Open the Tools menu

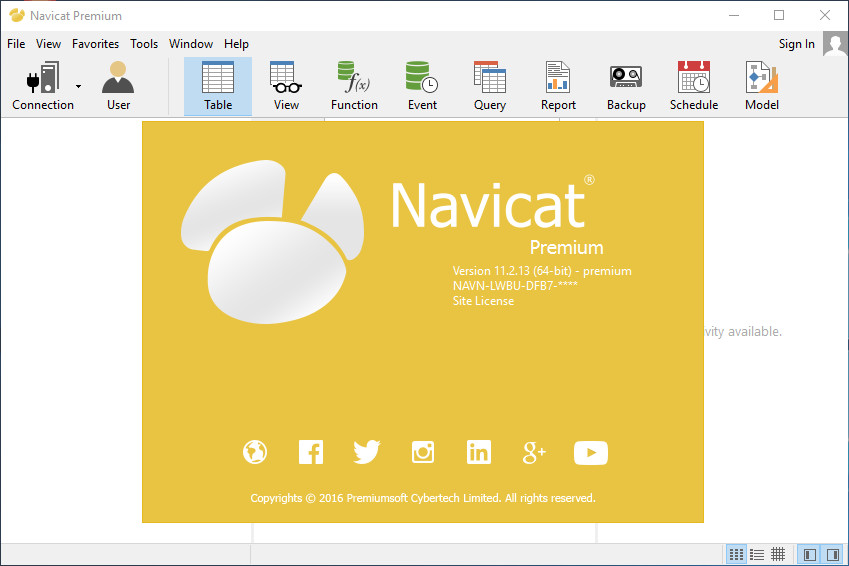coord(144,44)
